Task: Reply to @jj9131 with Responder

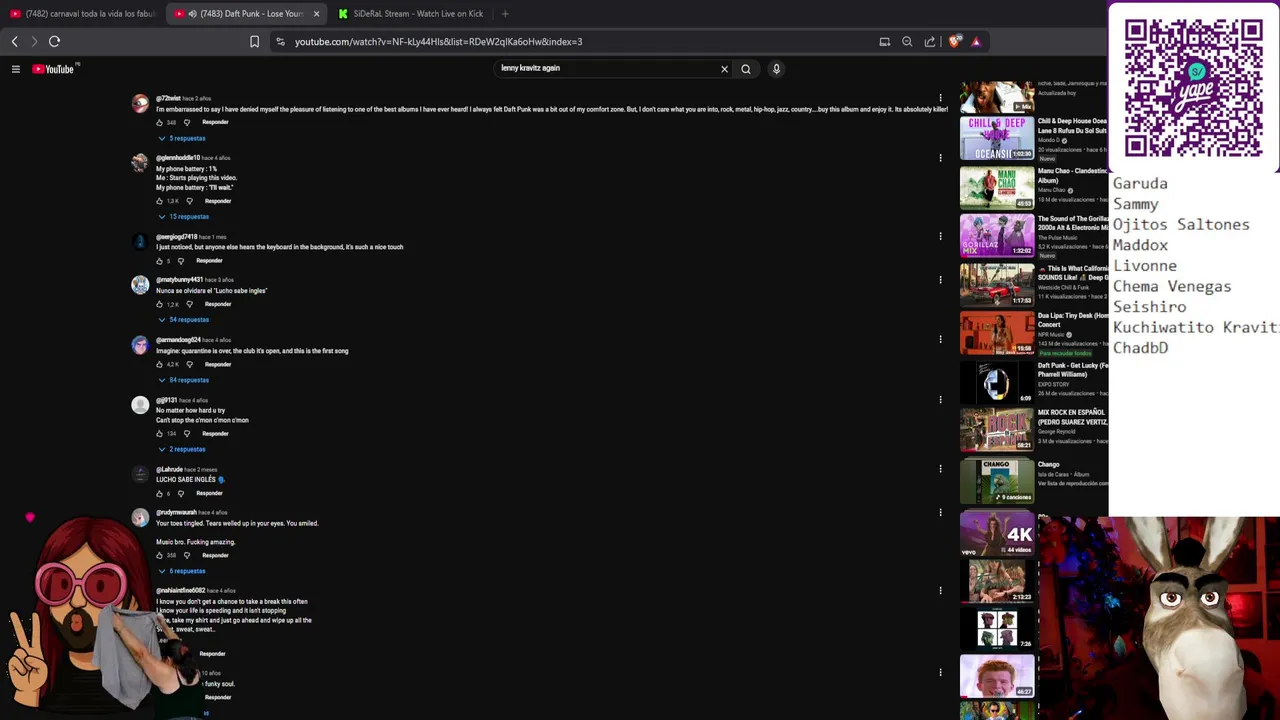Action: 215,434
